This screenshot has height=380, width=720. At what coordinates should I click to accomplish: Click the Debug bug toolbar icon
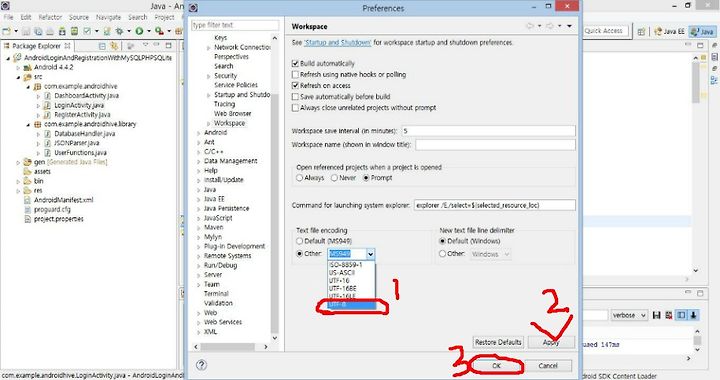click(x=119, y=31)
